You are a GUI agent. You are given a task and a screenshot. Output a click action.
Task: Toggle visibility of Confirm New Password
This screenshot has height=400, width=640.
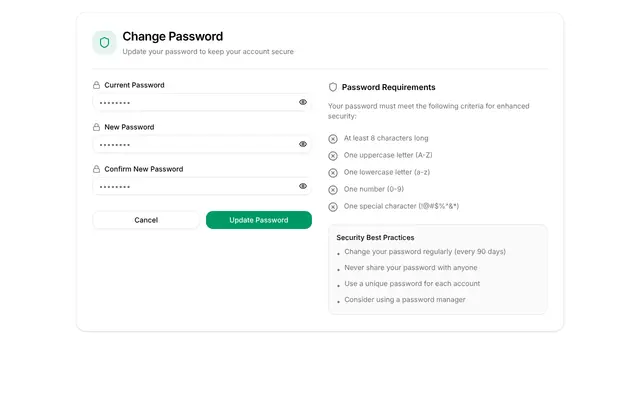coord(303,186)
